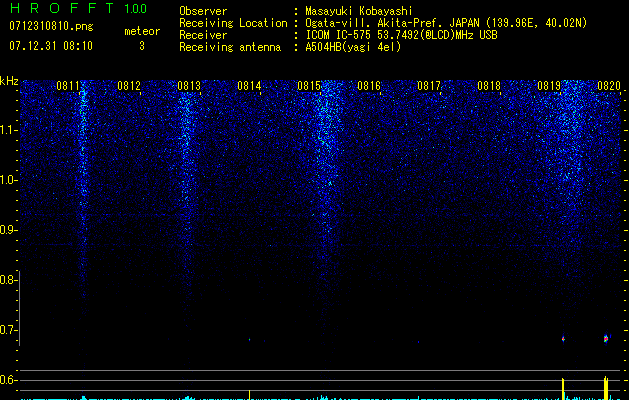Viewport: 629px width, 400px height.
Task: Click the 'Receiving Location' label
Action: pyautogui.click(x=233, y=23)
